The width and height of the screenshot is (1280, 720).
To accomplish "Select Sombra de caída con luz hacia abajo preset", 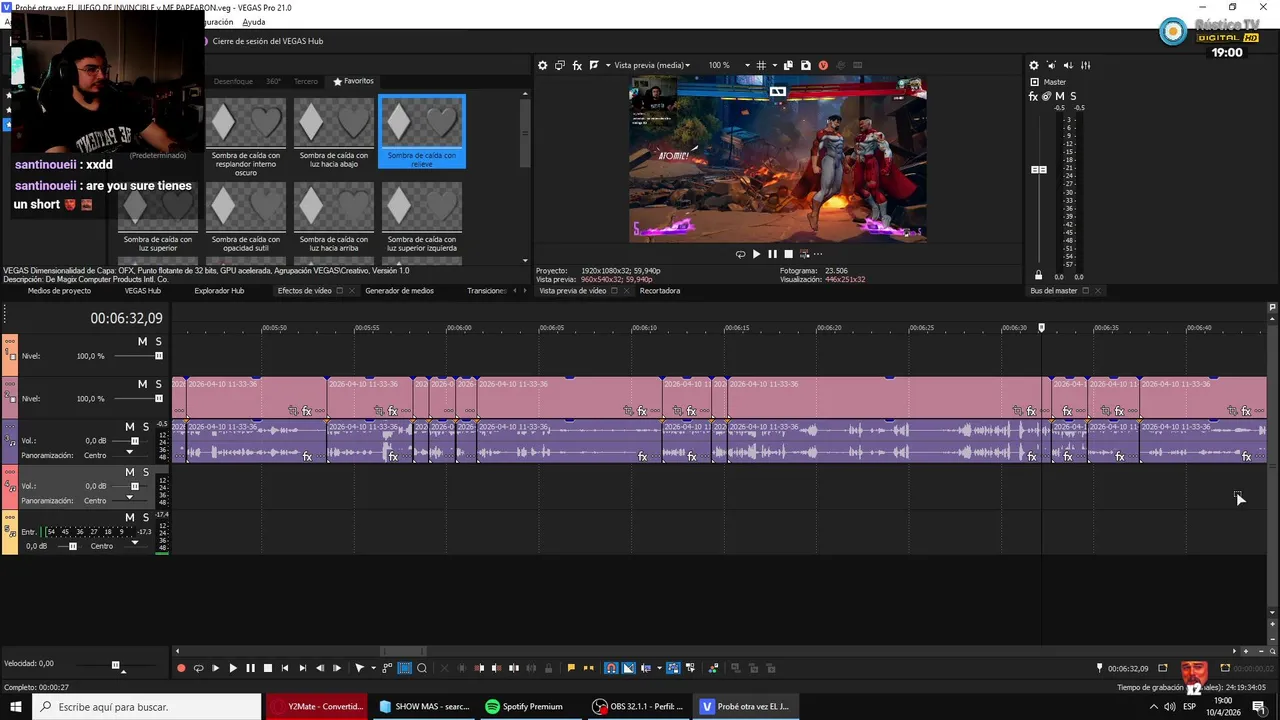I will click(x=334, y=131).
